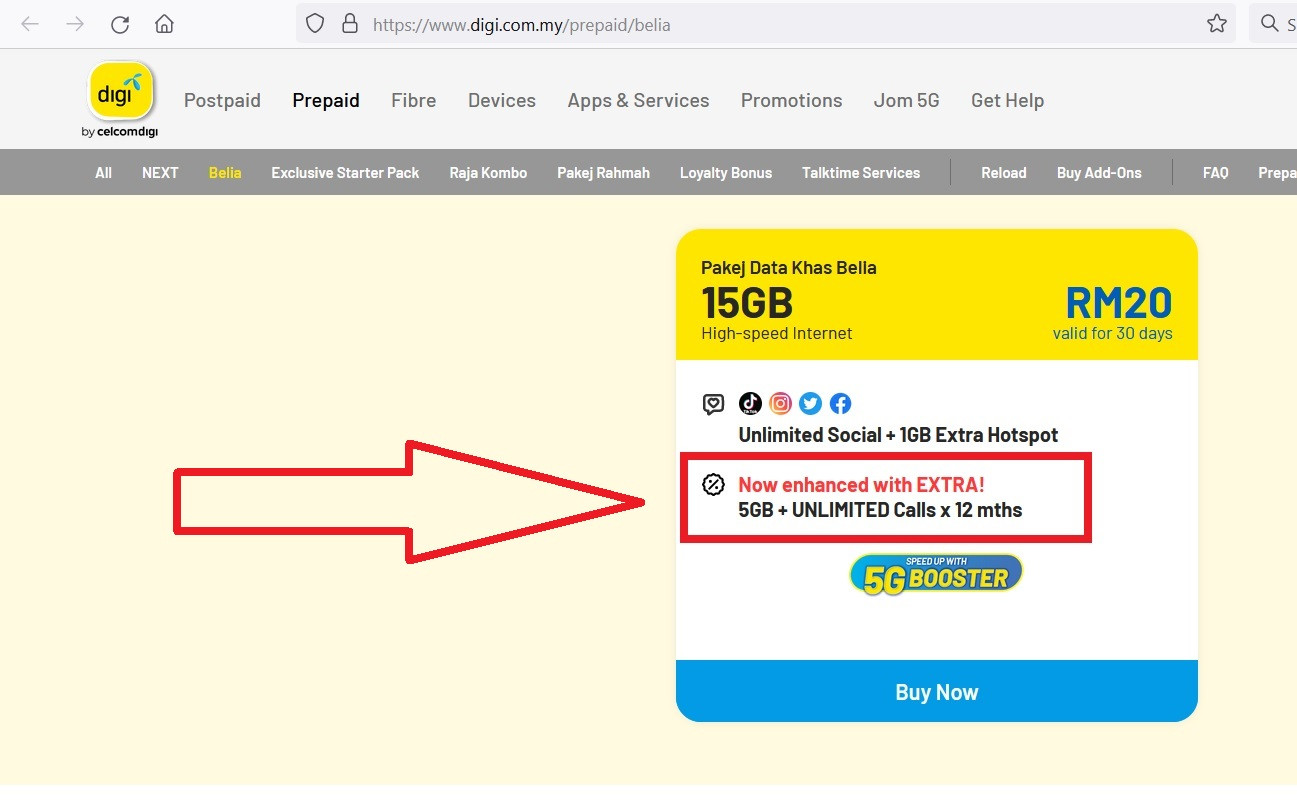The height and width of the screenshot is (810, 1297).
Task: Open the Buy Add-Ons link
Action: (1099, 173)
